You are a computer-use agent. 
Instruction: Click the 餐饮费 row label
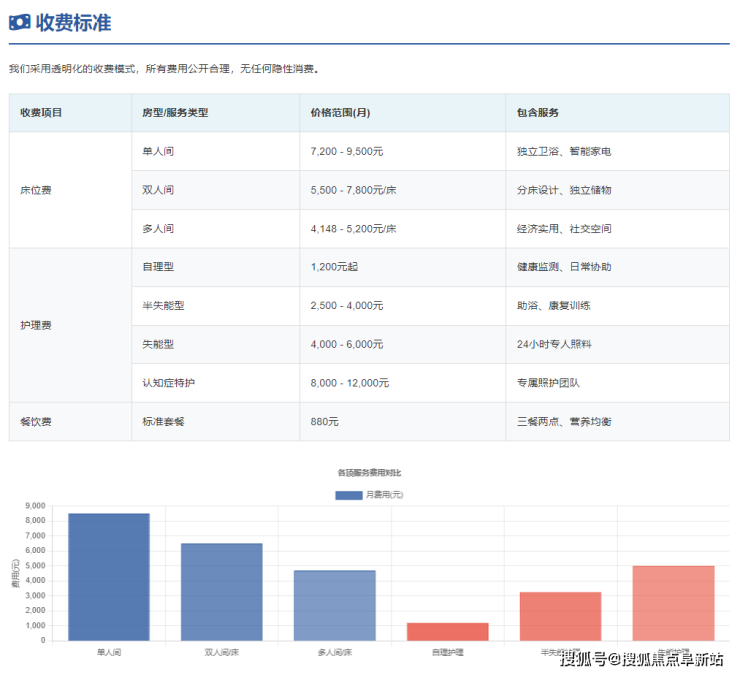coord(36,422)
